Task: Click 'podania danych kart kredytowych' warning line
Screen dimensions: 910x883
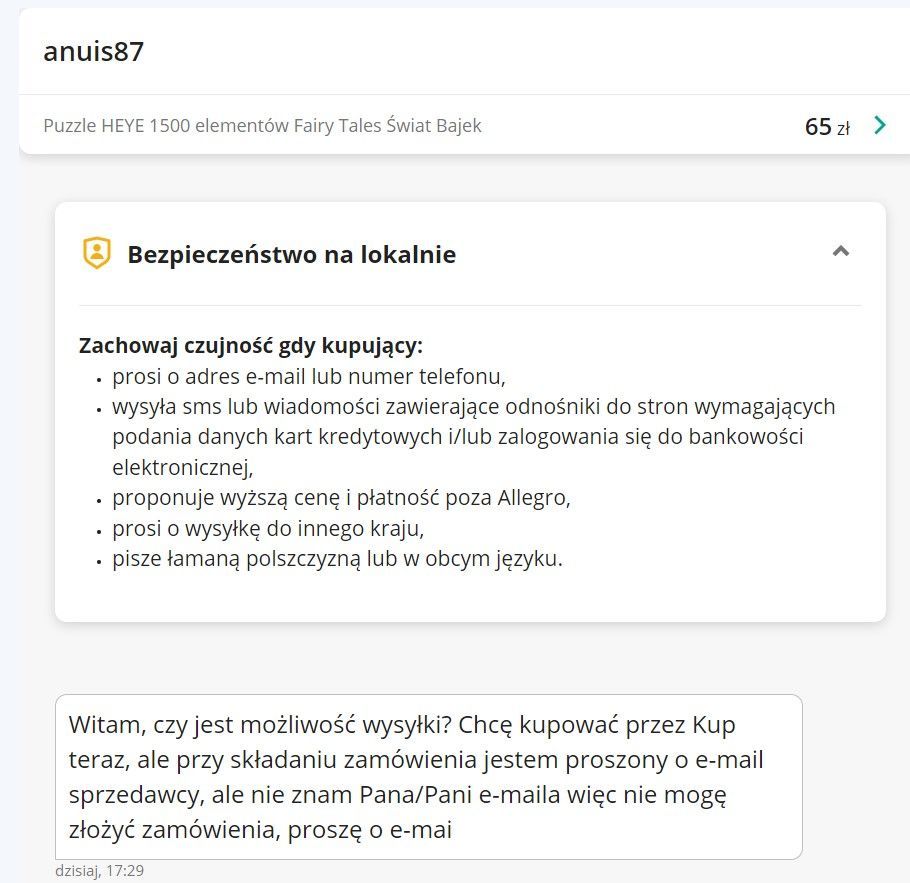Action: (457, 437)
